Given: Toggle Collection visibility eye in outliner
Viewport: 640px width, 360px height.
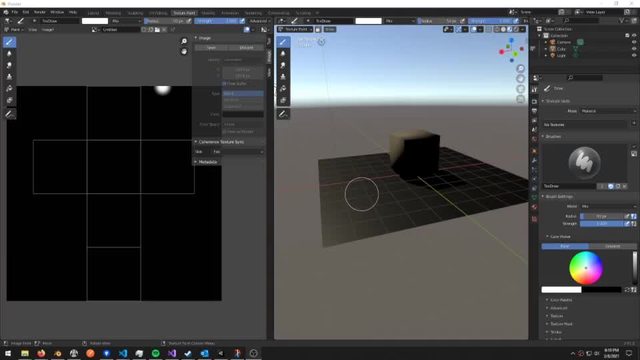Looking at the screenshot, I should [x=634, y=36].
